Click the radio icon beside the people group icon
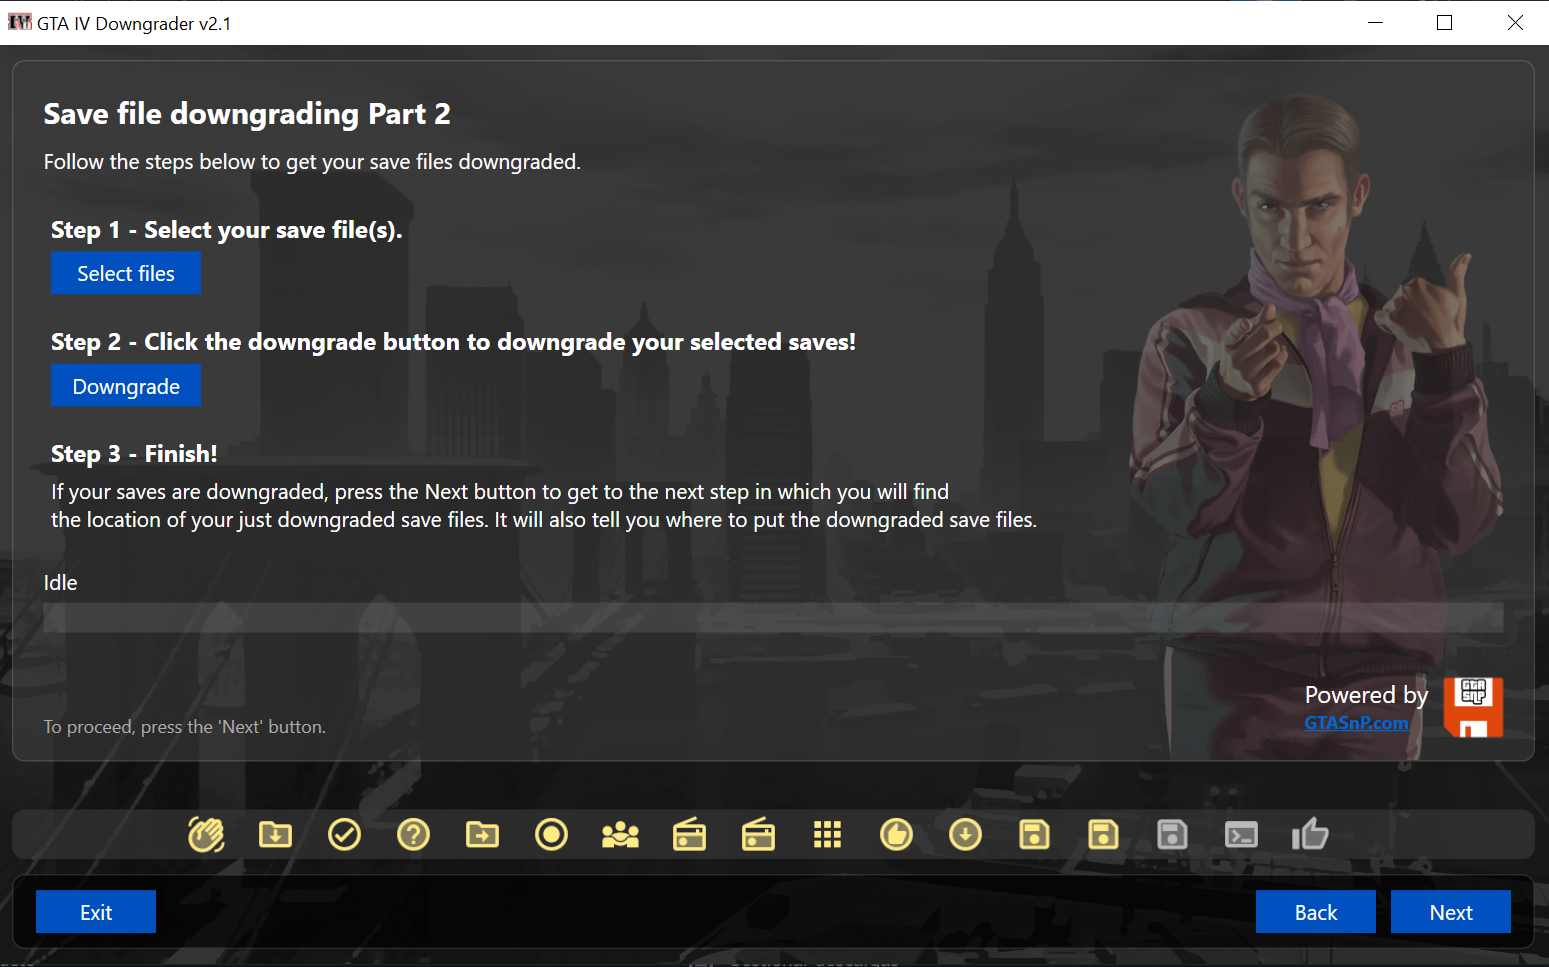Viewport: 1549px width, 967px height. [x=689, y=834]
